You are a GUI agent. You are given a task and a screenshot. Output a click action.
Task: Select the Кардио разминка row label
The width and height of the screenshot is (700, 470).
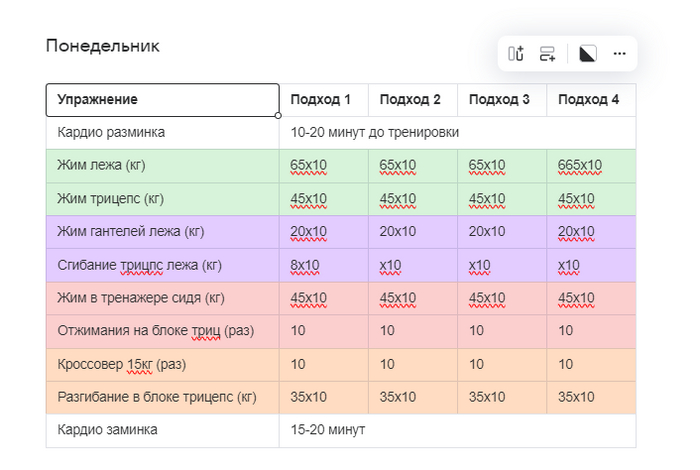tap(111, 133)
